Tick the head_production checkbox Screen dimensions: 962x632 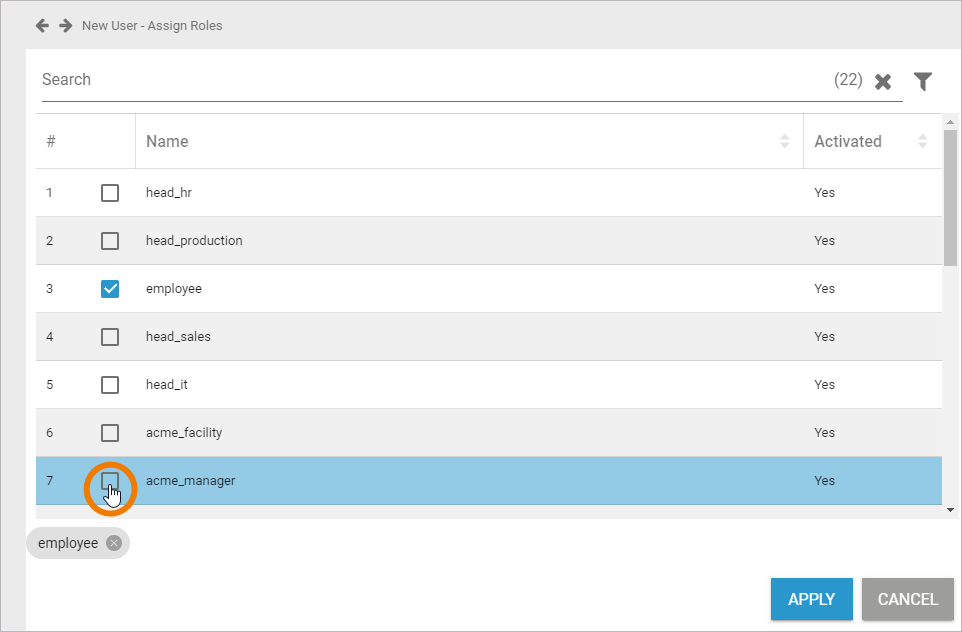[x=110, y=241]
